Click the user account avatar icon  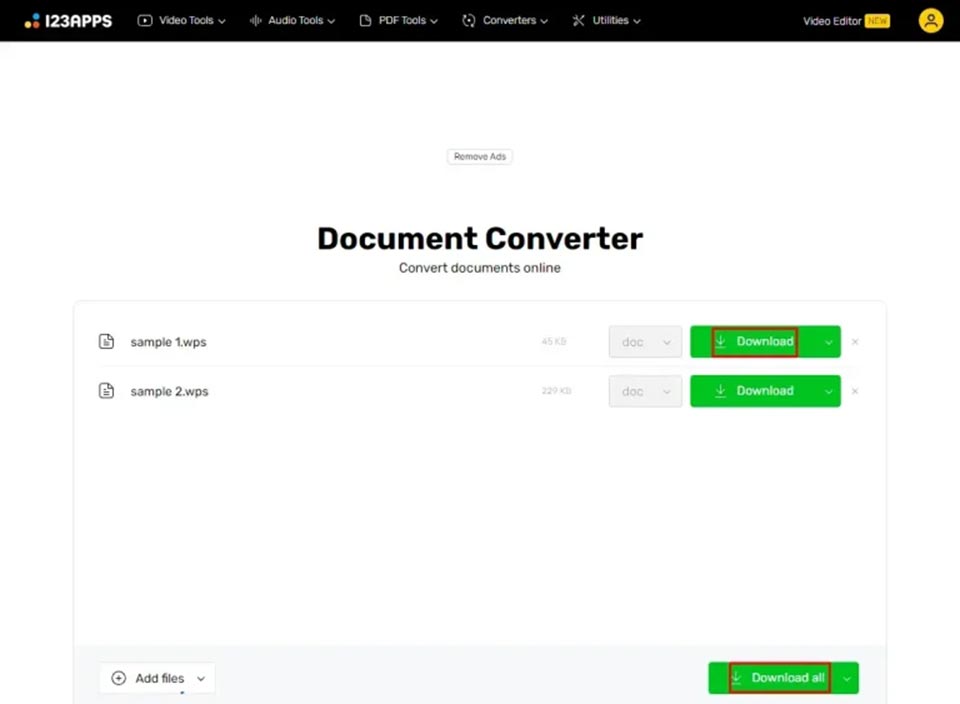click(931, 21)
